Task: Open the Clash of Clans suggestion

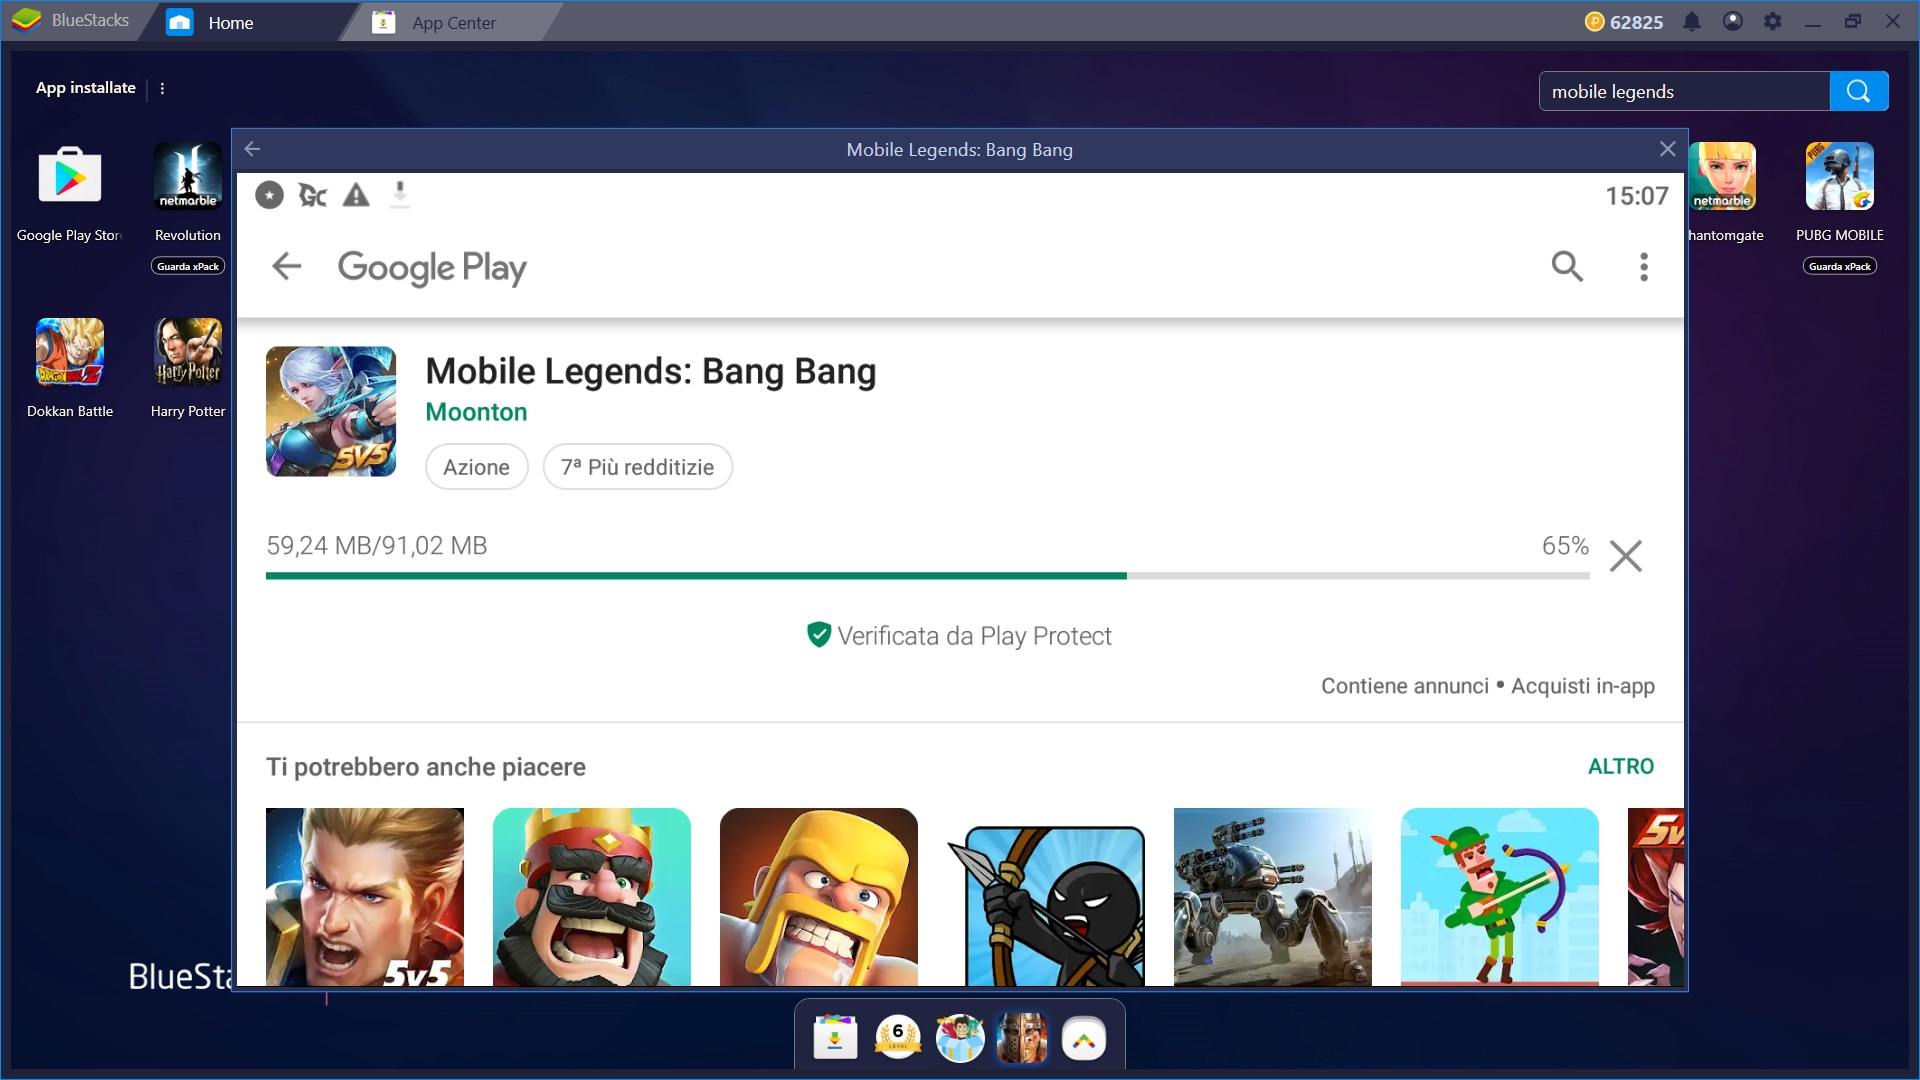Action: (819, 897)
